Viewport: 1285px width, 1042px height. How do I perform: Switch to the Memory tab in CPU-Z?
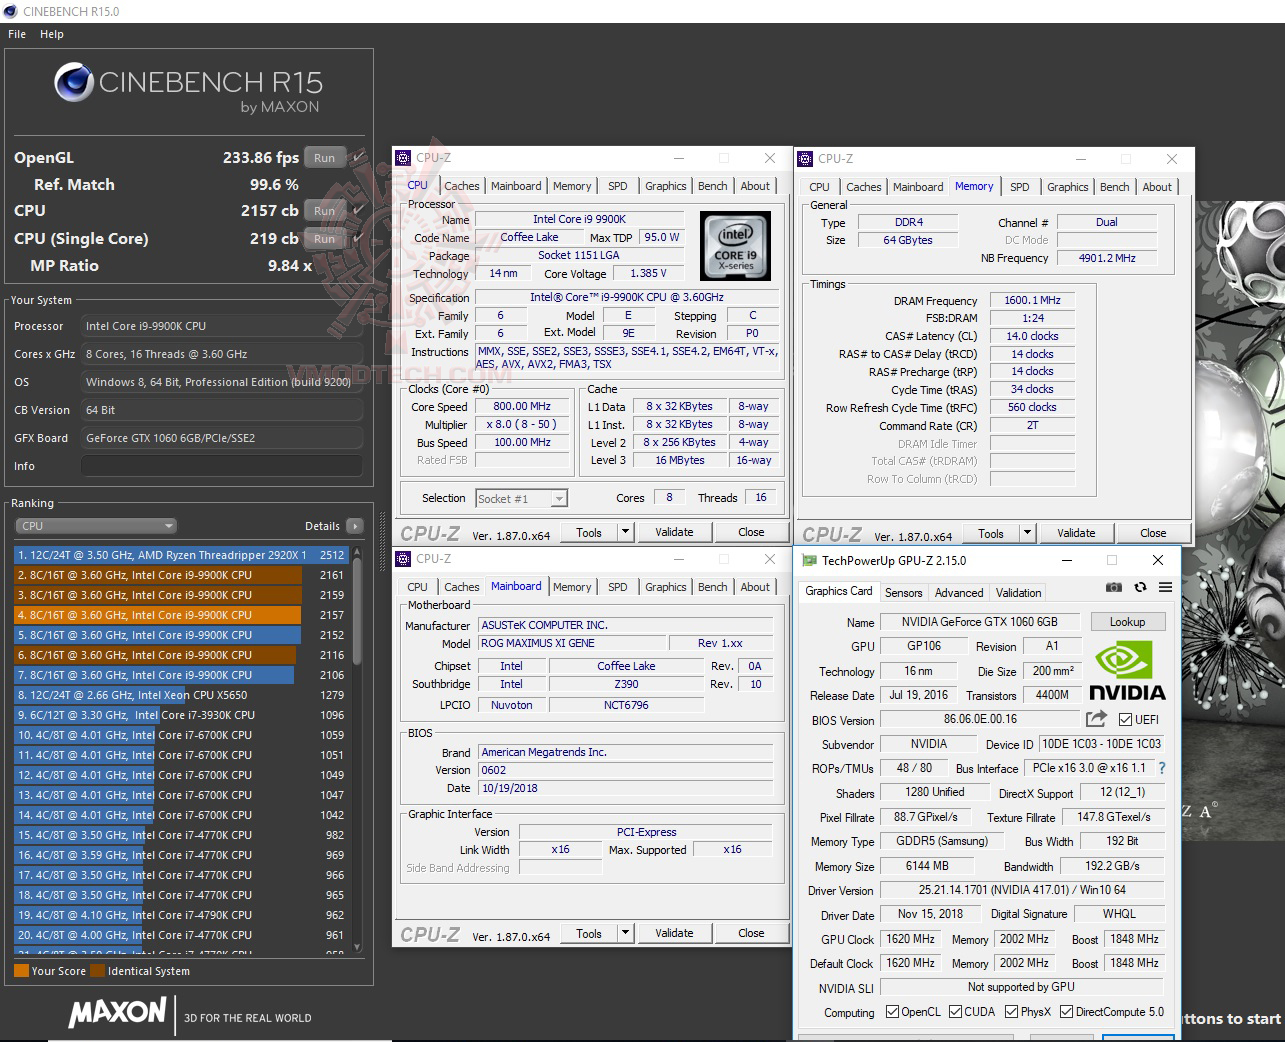coord(571,186)
